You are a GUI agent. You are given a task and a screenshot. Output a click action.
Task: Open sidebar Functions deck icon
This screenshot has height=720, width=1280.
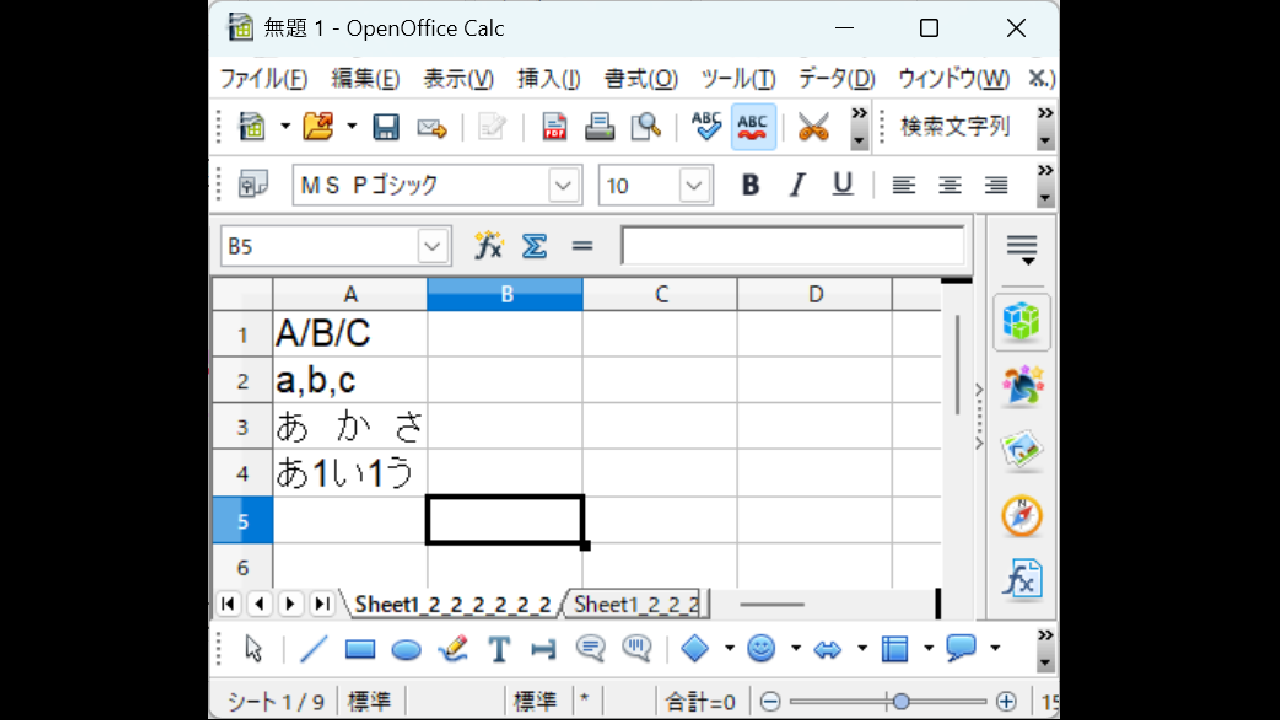coord(1022,579)
